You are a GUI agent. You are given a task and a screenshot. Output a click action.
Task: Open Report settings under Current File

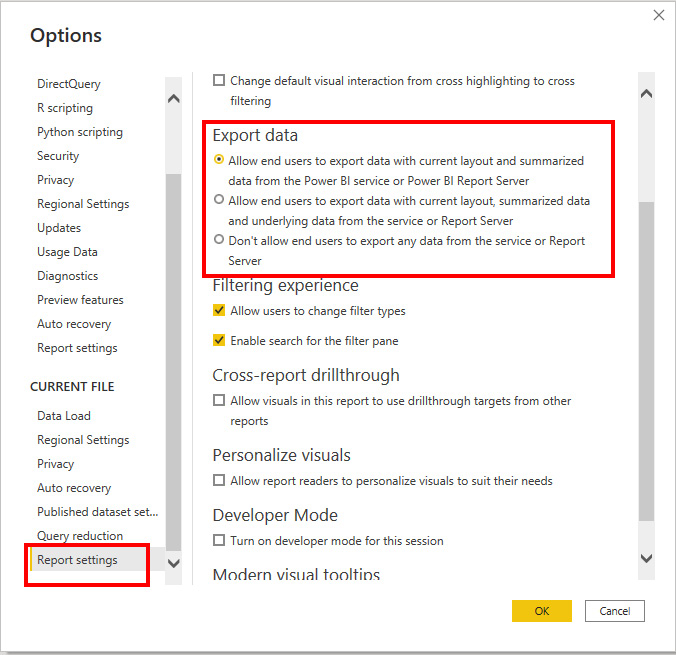coord(78,560)
